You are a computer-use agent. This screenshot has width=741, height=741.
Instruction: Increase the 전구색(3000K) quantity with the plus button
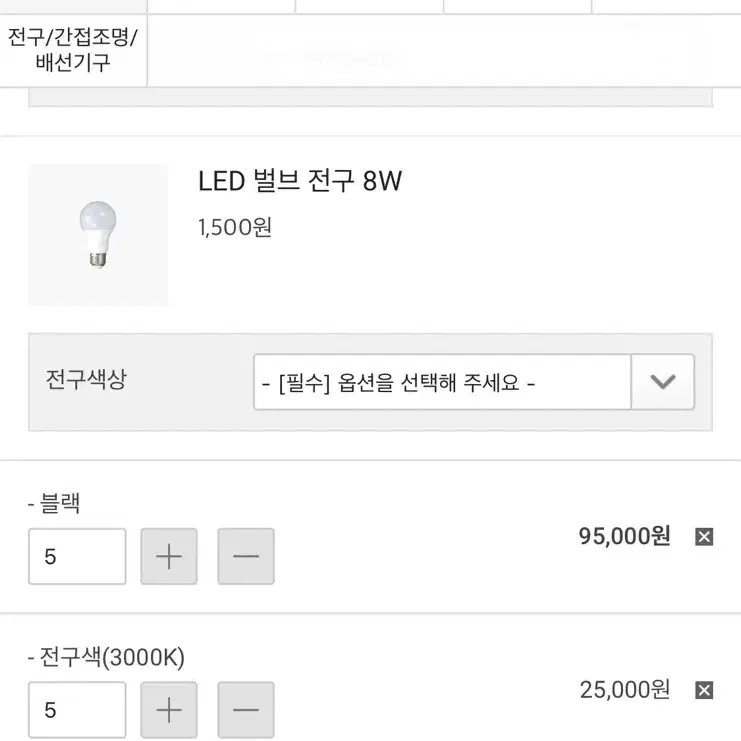pyautogui.click(x=169, y=710)
